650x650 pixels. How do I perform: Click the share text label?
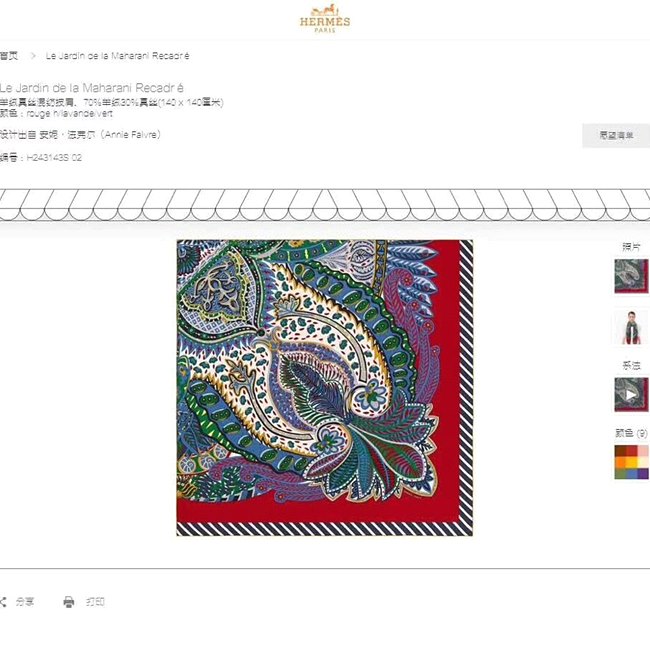(x=25, y=601)
